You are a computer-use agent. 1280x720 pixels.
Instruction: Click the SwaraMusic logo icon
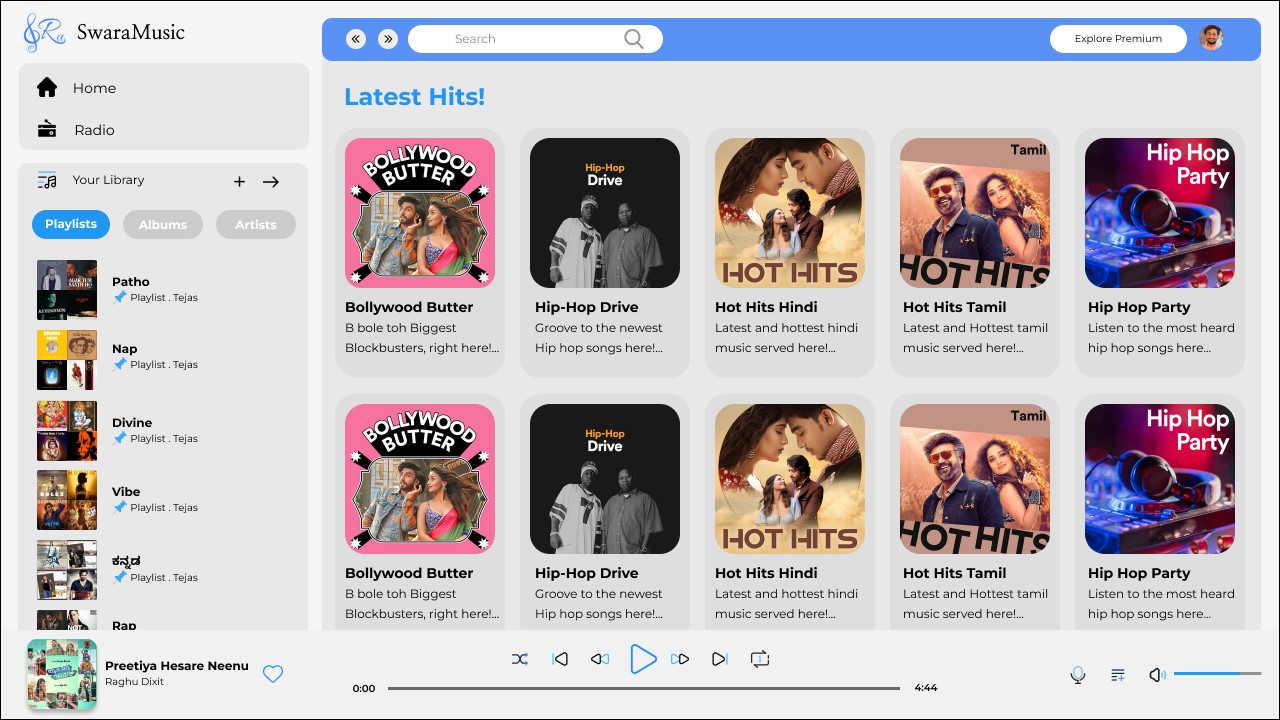(45, 32)
